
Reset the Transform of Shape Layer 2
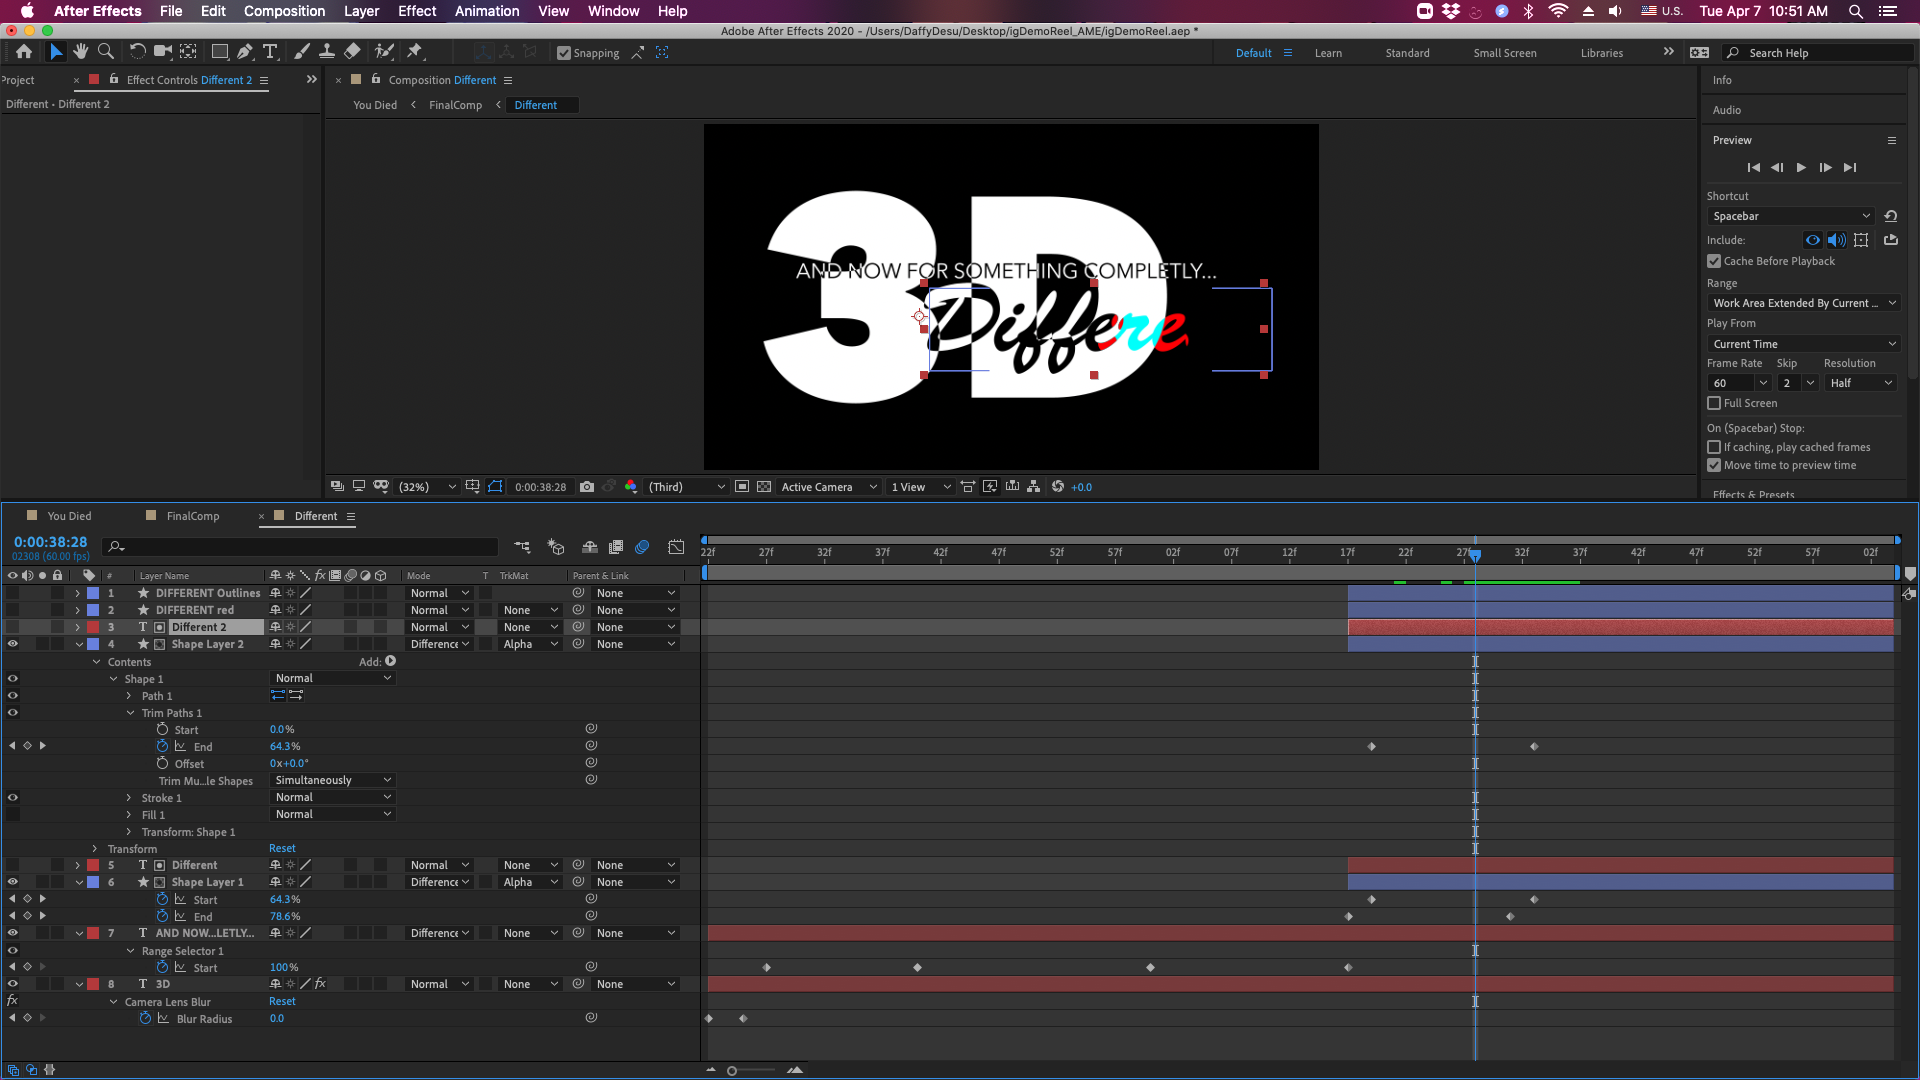click(282, 849)
